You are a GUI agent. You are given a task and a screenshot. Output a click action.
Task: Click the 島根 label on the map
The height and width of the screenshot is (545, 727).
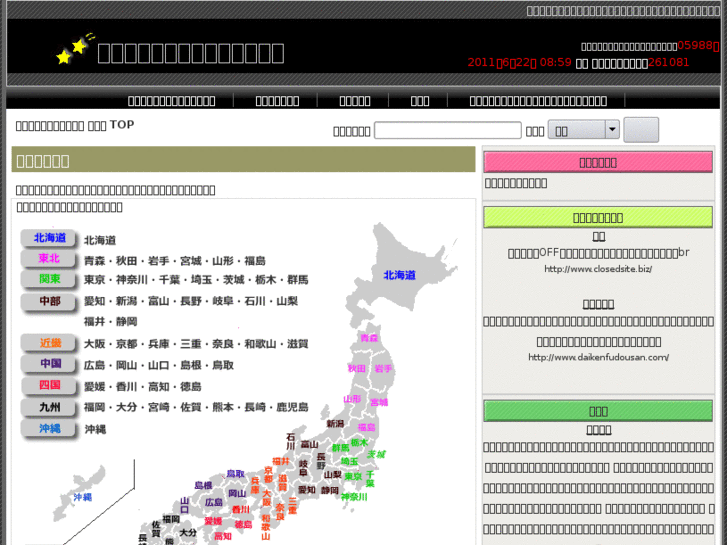[203, 485]
